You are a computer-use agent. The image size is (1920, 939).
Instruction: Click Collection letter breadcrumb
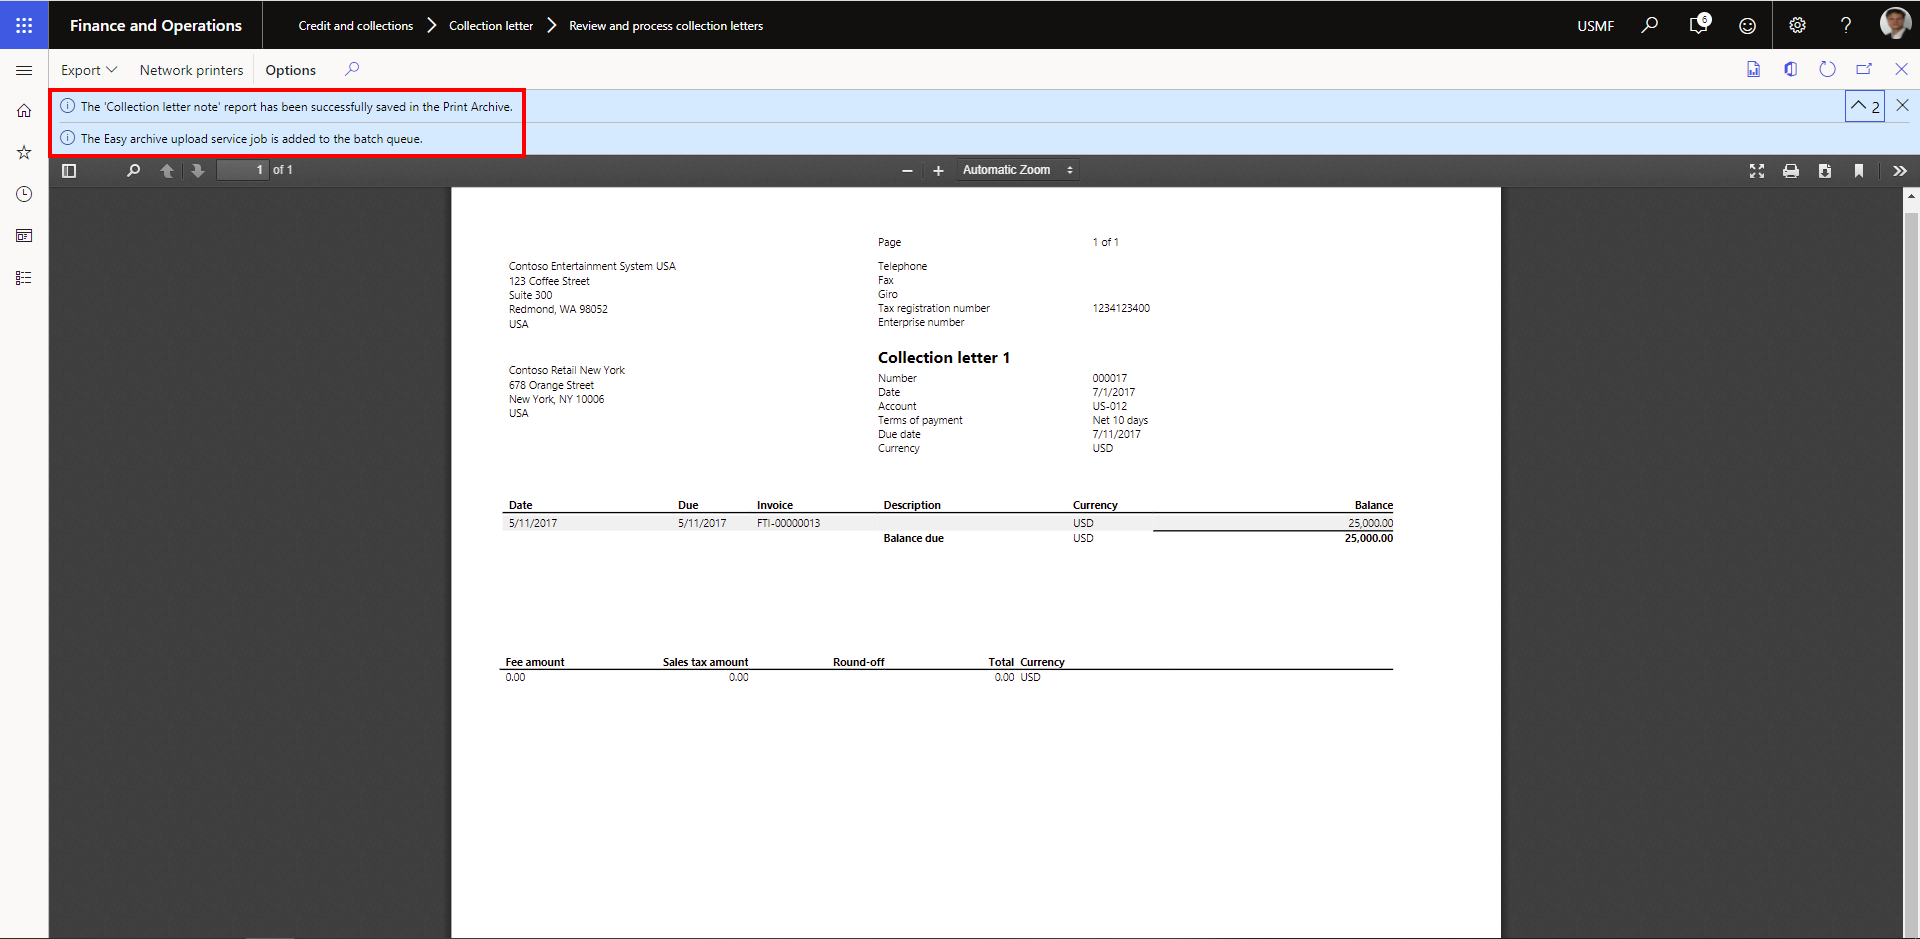[x=491, y=26]
